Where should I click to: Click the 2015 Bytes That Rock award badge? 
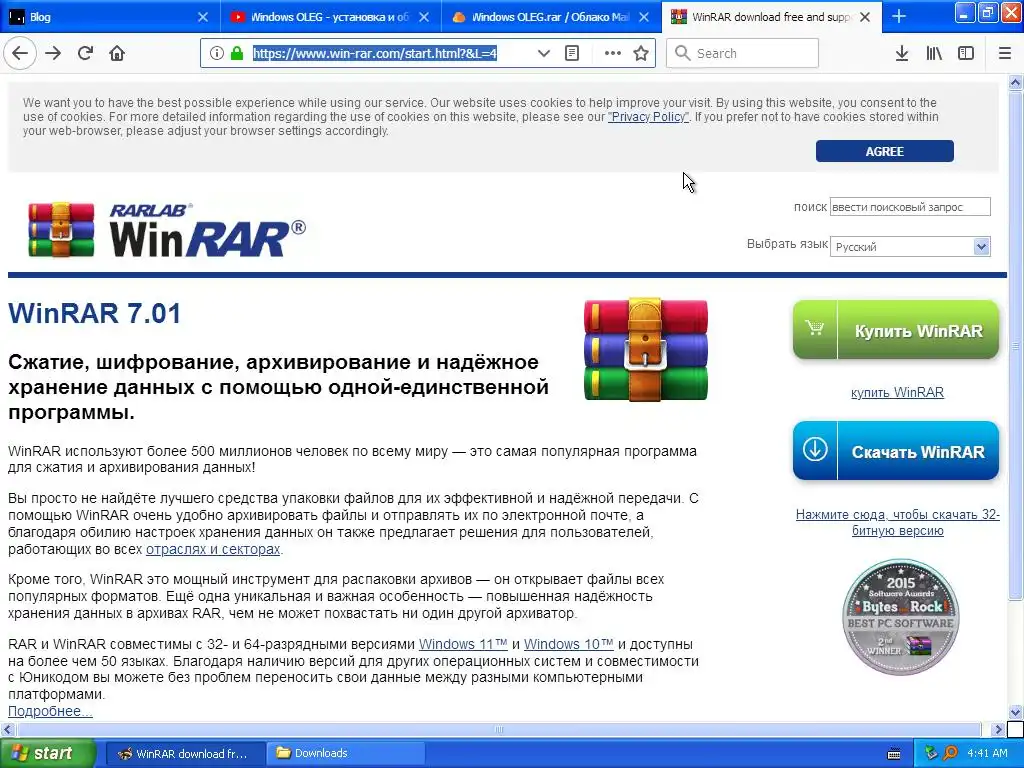pos(901,616)
